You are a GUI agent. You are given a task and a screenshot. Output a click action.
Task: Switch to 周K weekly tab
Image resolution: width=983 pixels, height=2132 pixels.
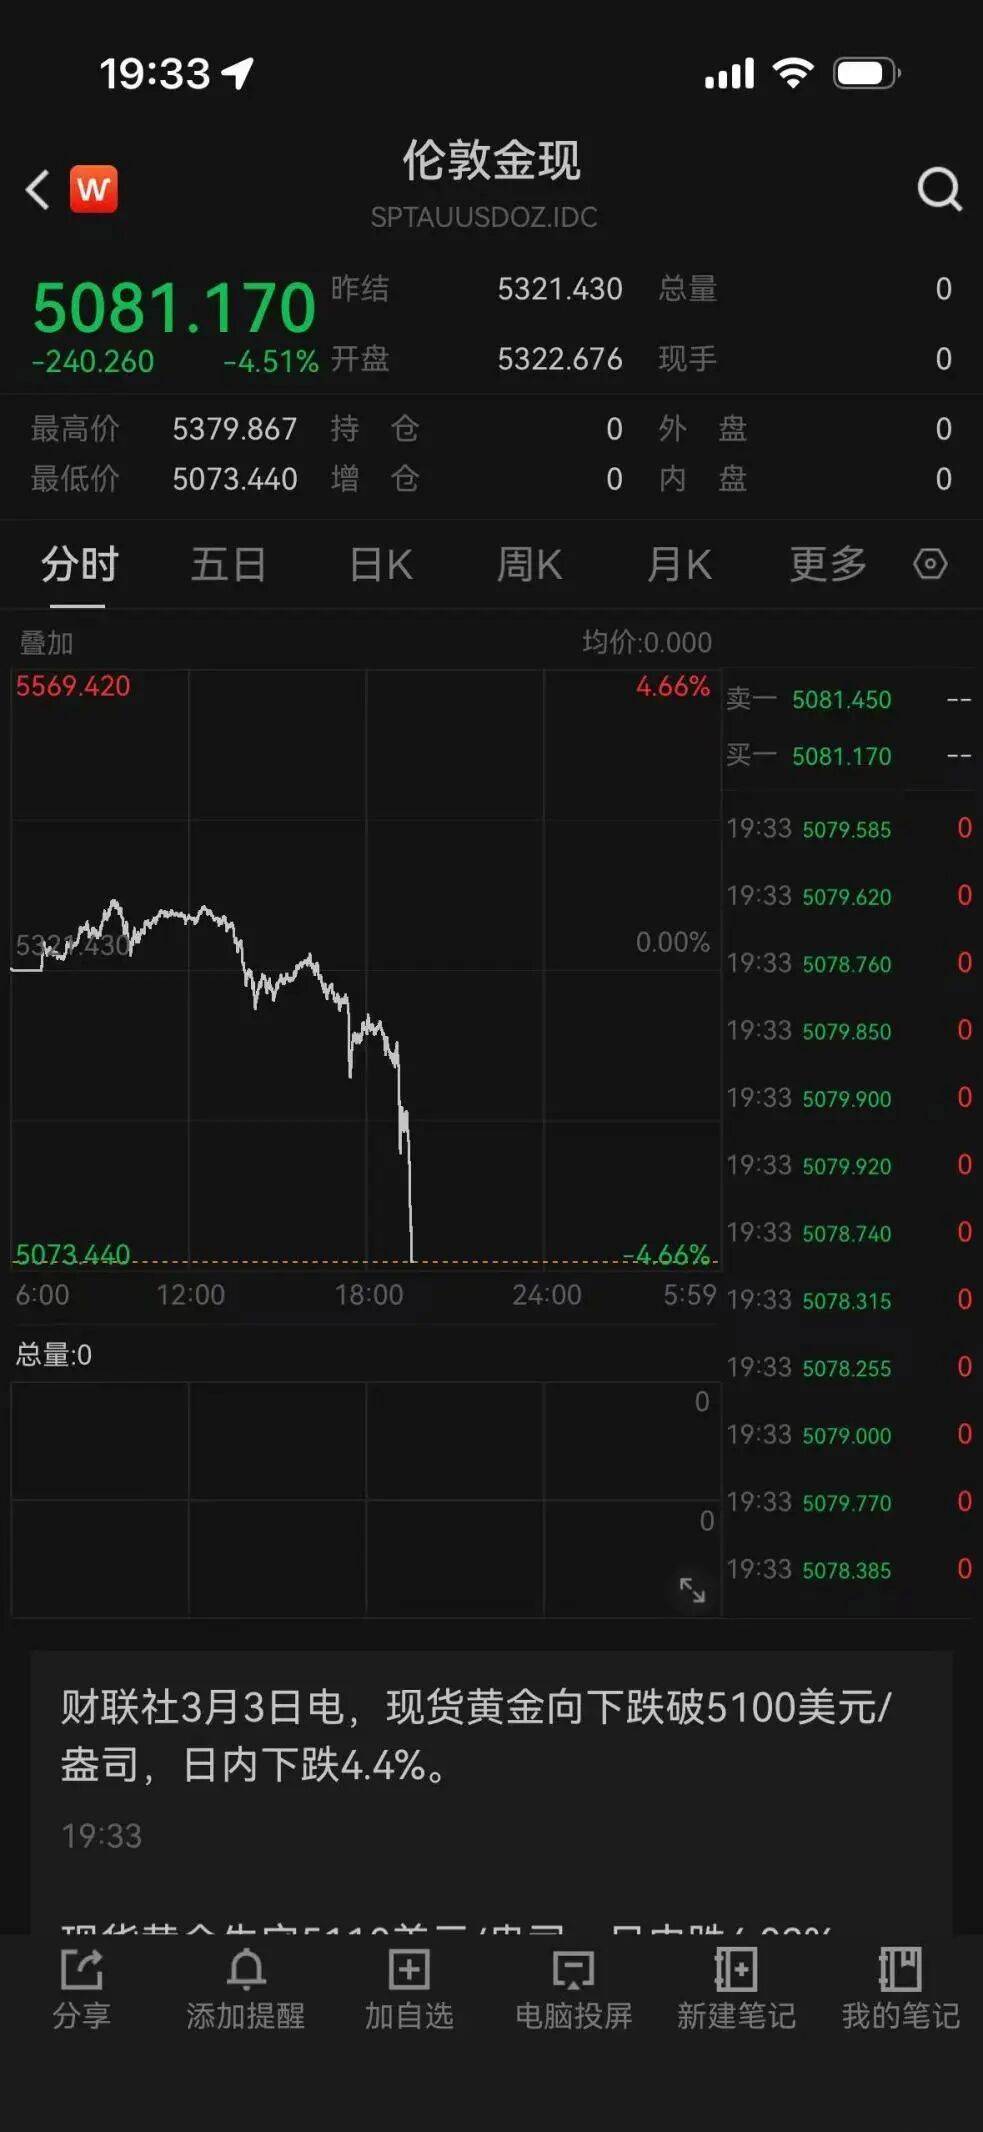(x=529, y=565)
